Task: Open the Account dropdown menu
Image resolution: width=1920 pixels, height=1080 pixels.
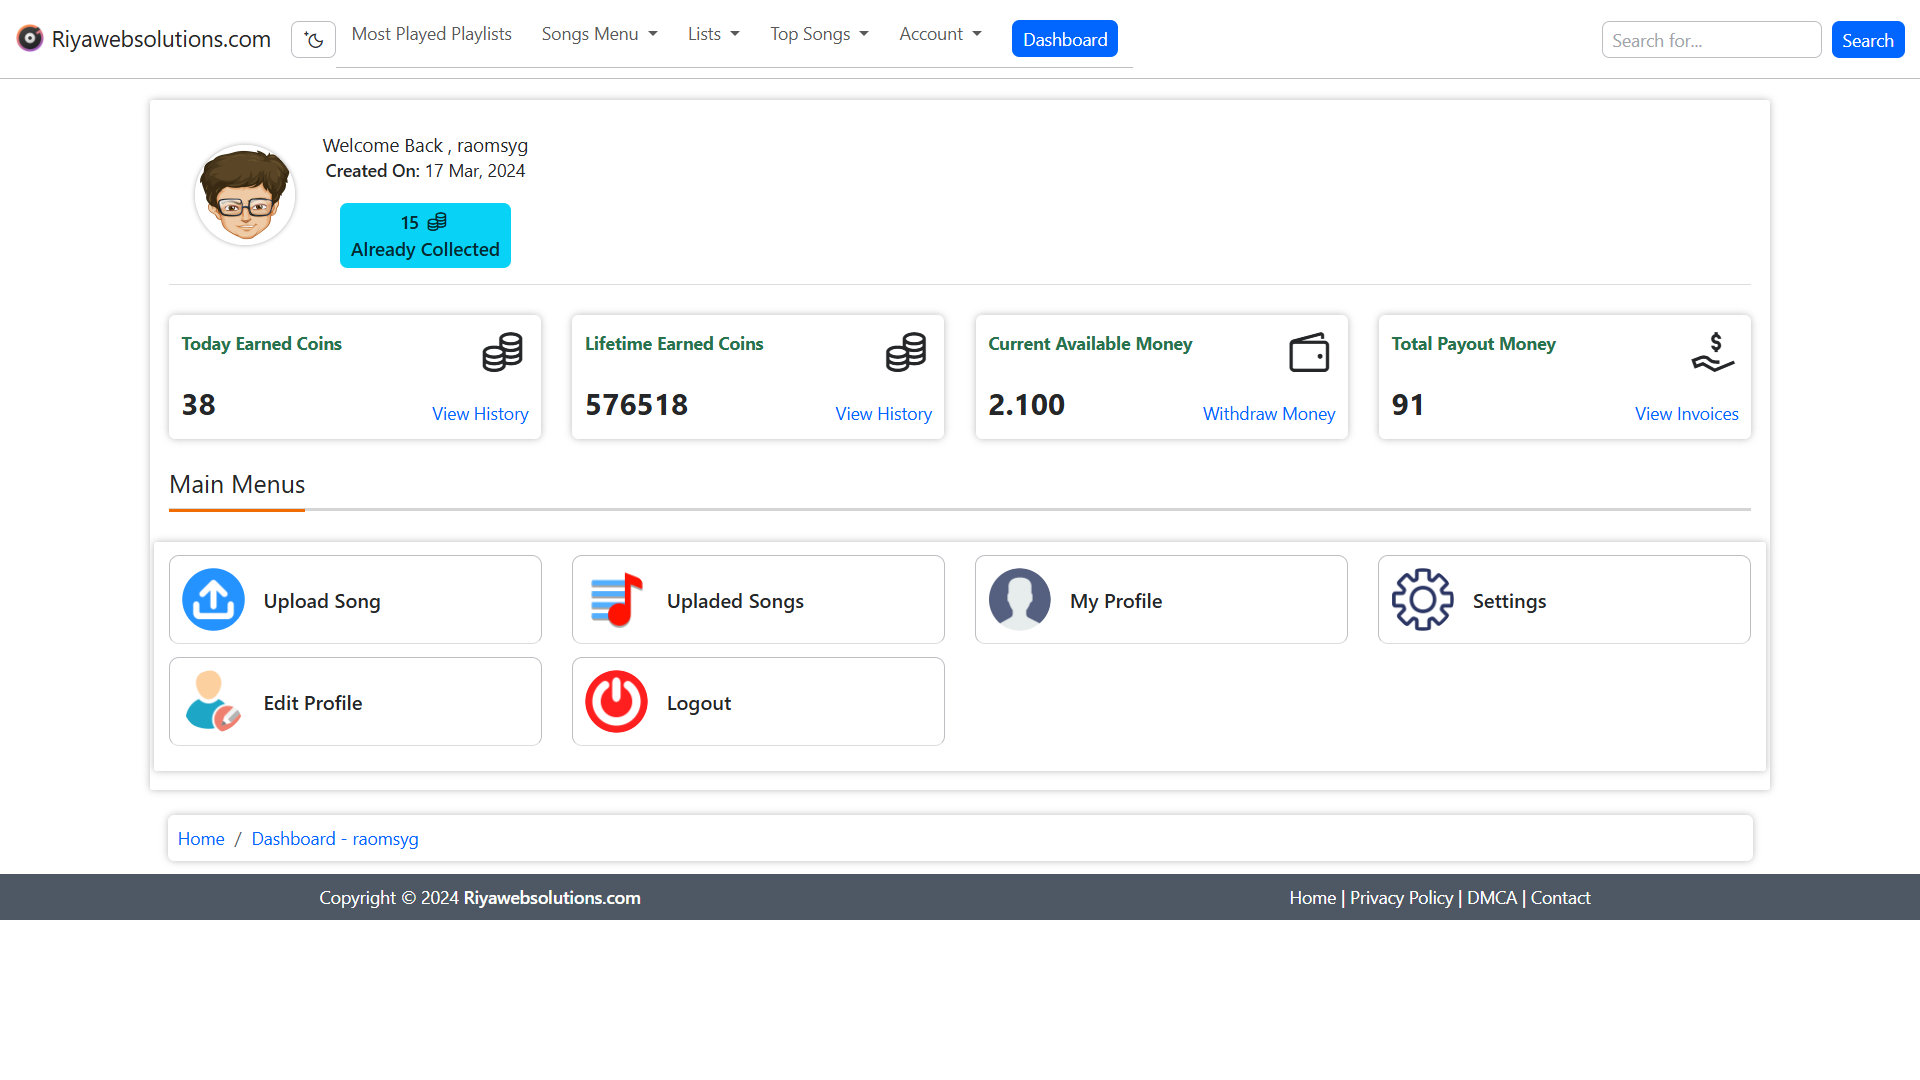Action: [940, 34]
